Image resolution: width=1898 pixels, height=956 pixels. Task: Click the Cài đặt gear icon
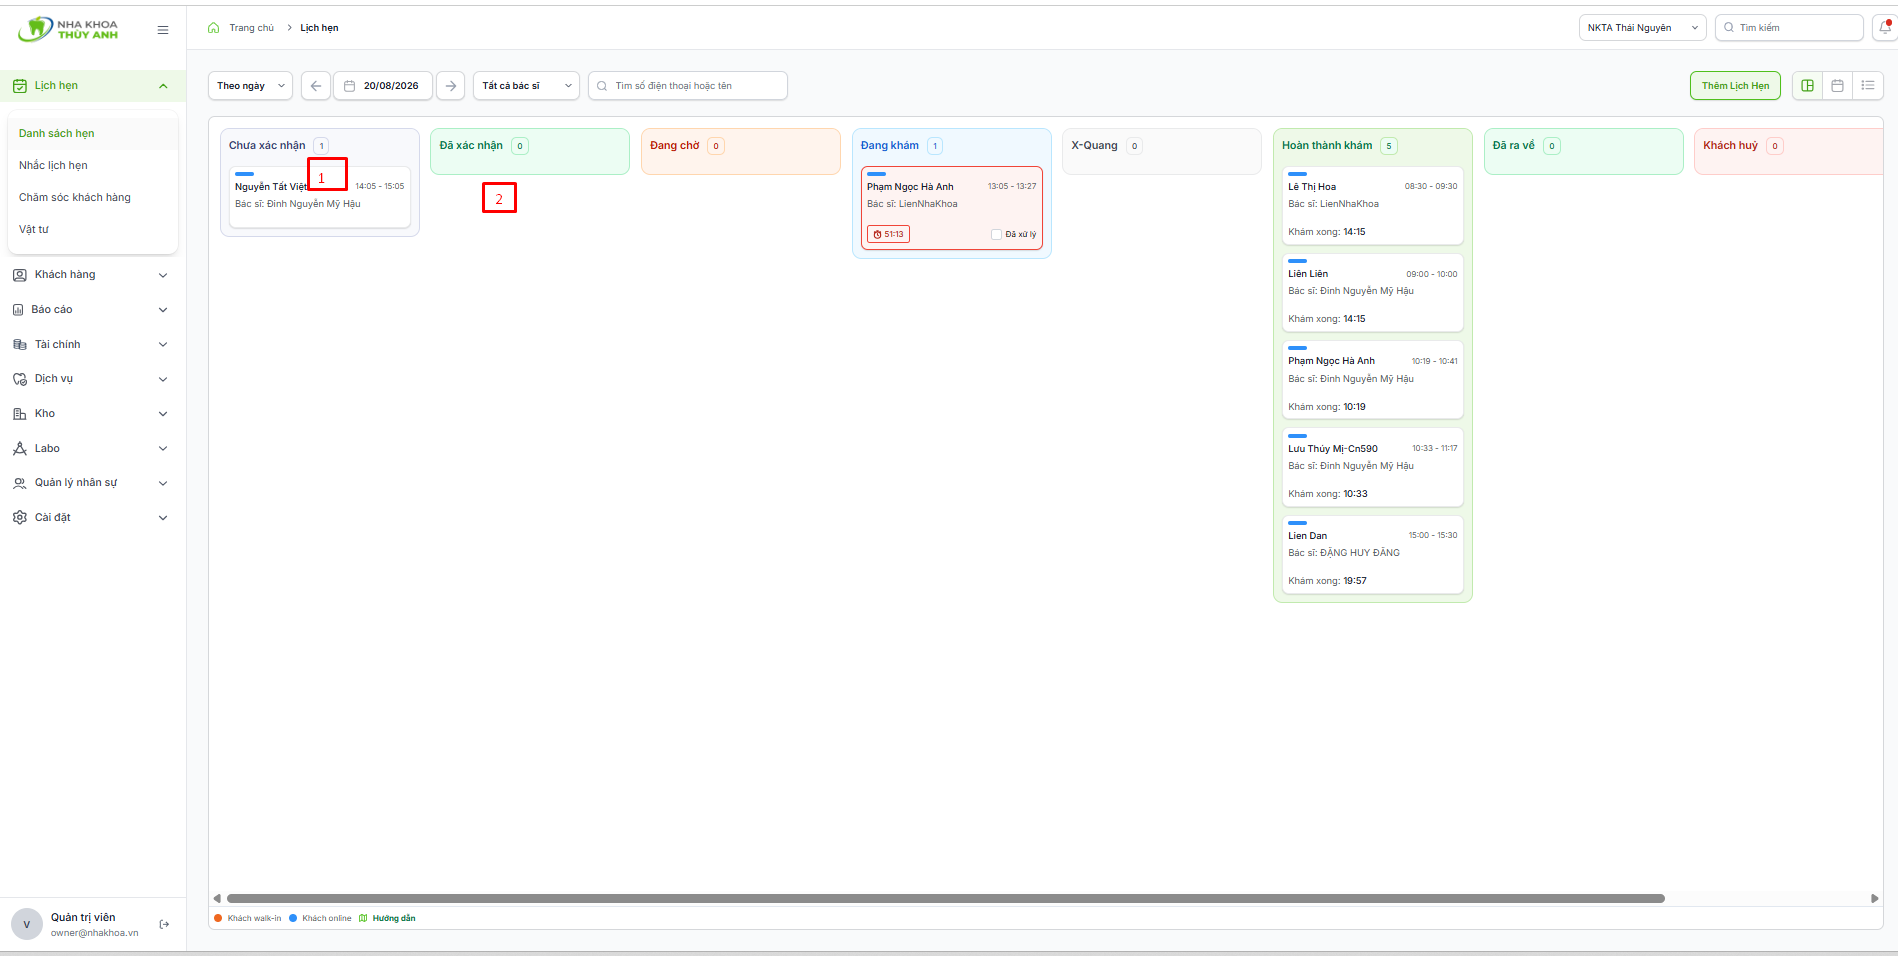(x=20, y=518)
